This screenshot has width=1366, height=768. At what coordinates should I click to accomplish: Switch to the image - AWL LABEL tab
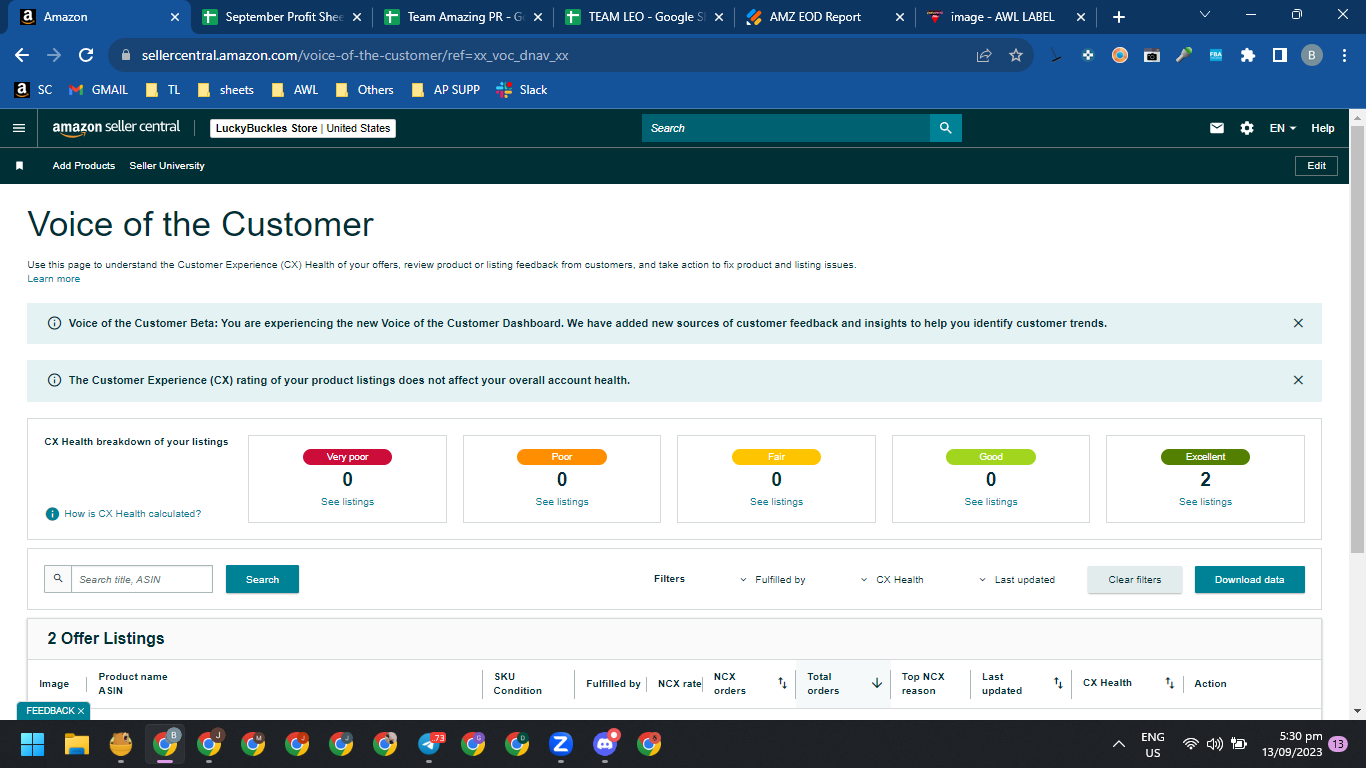[1007, 17]
